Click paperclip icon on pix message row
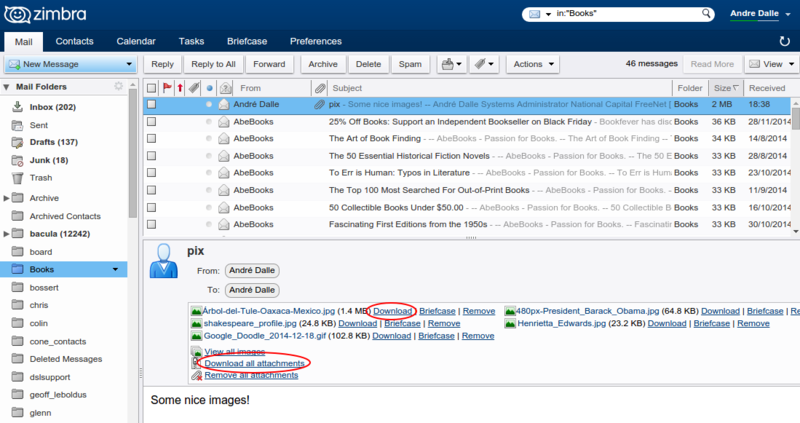Screen dimensions: 800x423 tap(319, 105)
